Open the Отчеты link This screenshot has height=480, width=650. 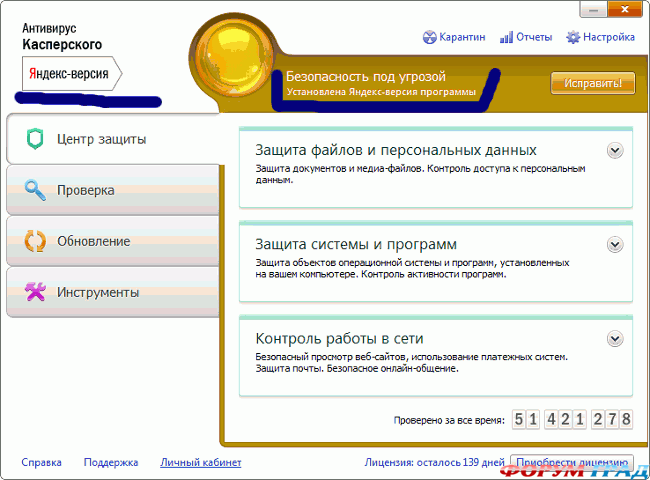[x=534, y=37]
